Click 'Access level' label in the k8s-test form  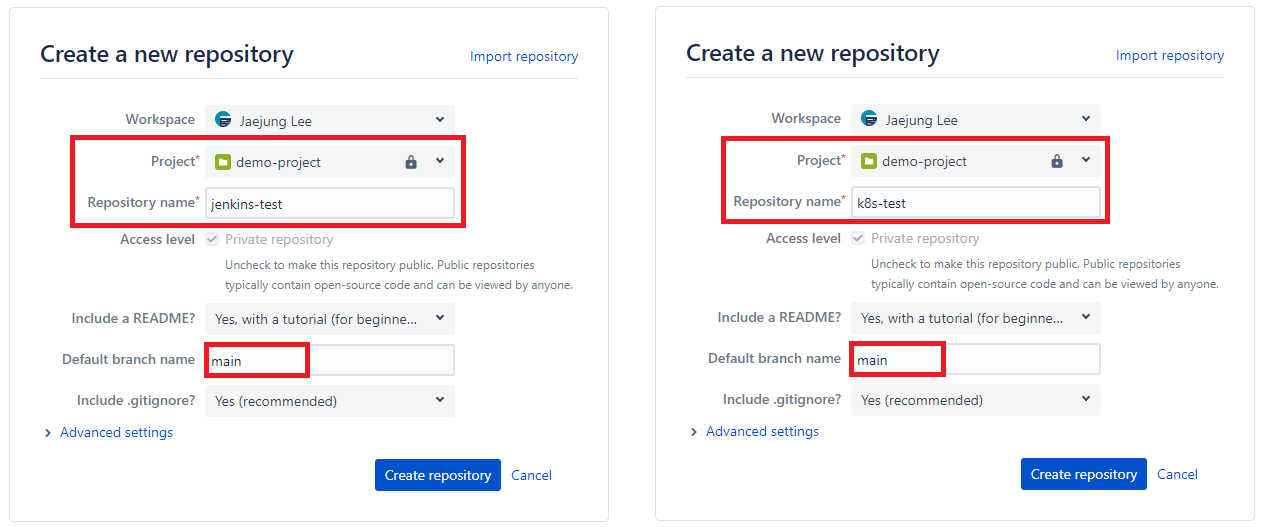tap(803, 239)
